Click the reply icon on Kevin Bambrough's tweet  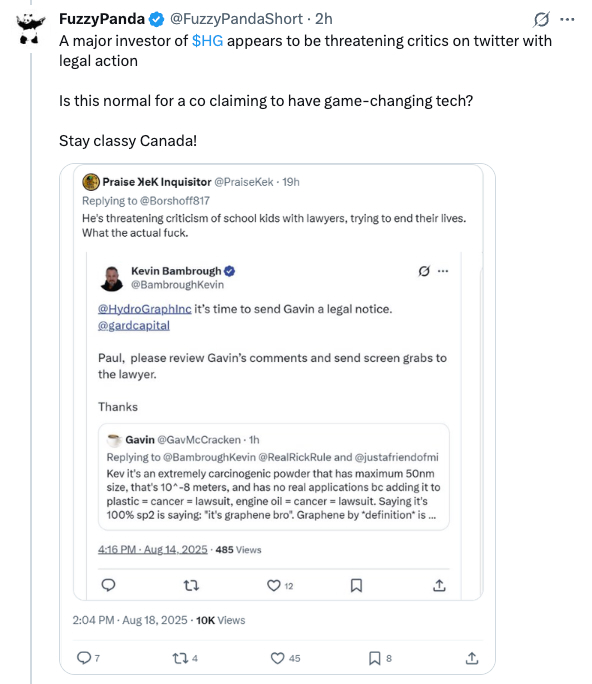point(108,585)
